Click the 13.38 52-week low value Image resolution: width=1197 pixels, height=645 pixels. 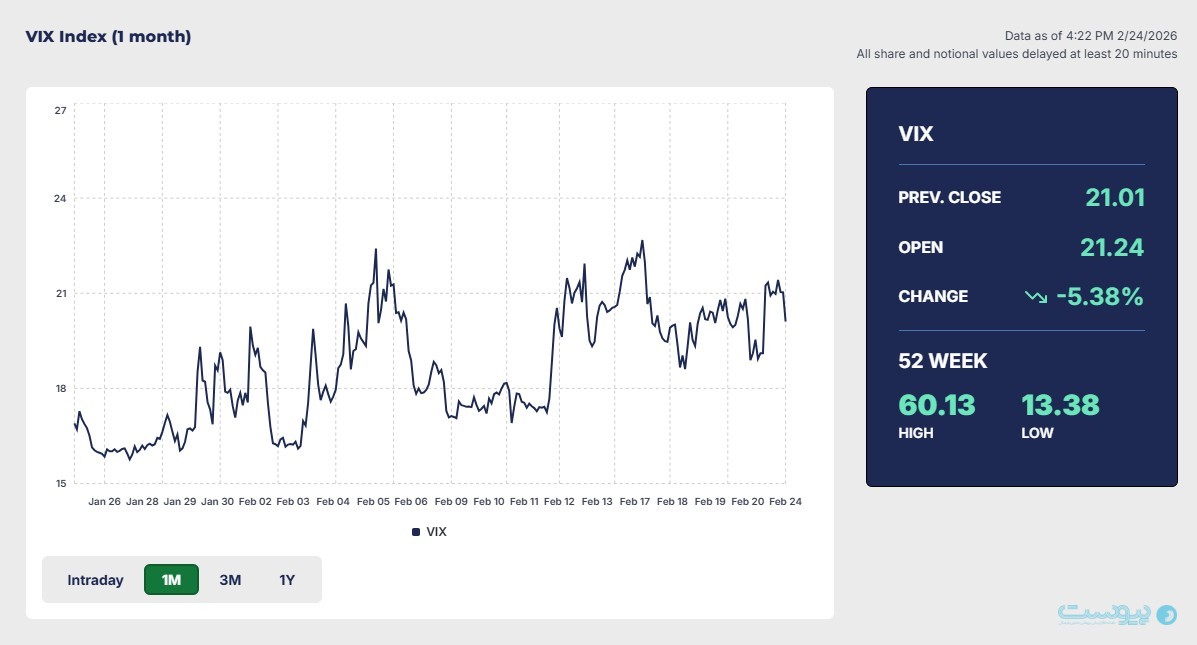coord(1060,405)
